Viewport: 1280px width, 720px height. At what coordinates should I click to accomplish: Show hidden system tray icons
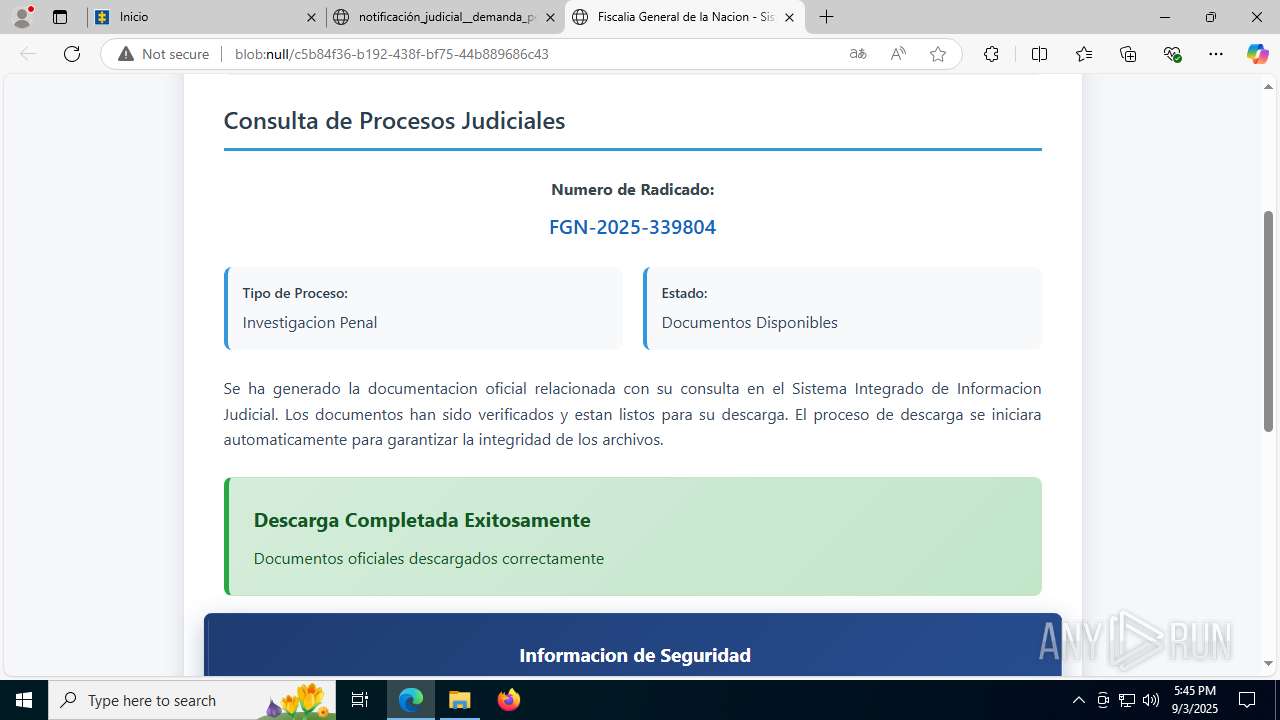pos(1078,700)
